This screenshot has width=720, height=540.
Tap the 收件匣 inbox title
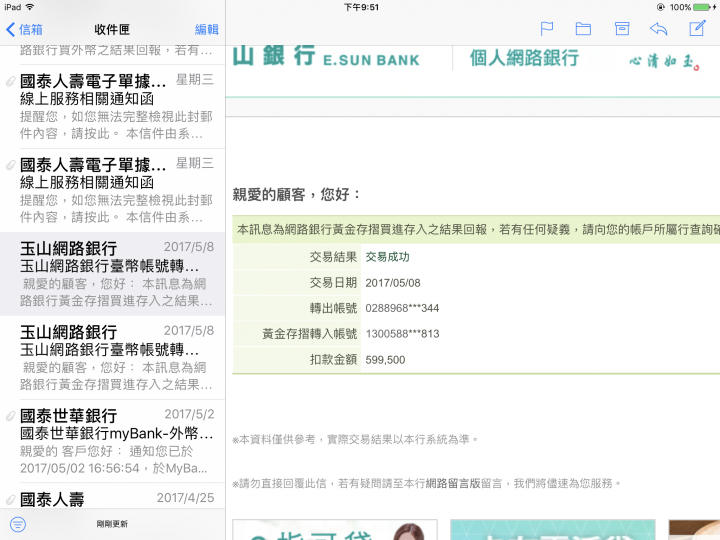113,30
